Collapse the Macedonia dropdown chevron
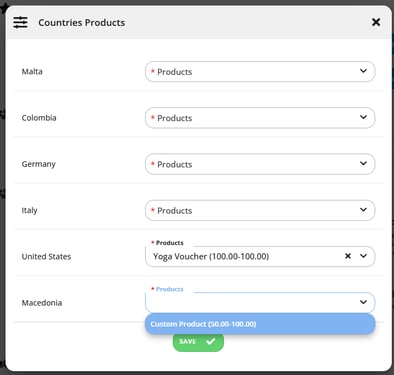This screenshot has height=375, width=394. pos(363,302)
